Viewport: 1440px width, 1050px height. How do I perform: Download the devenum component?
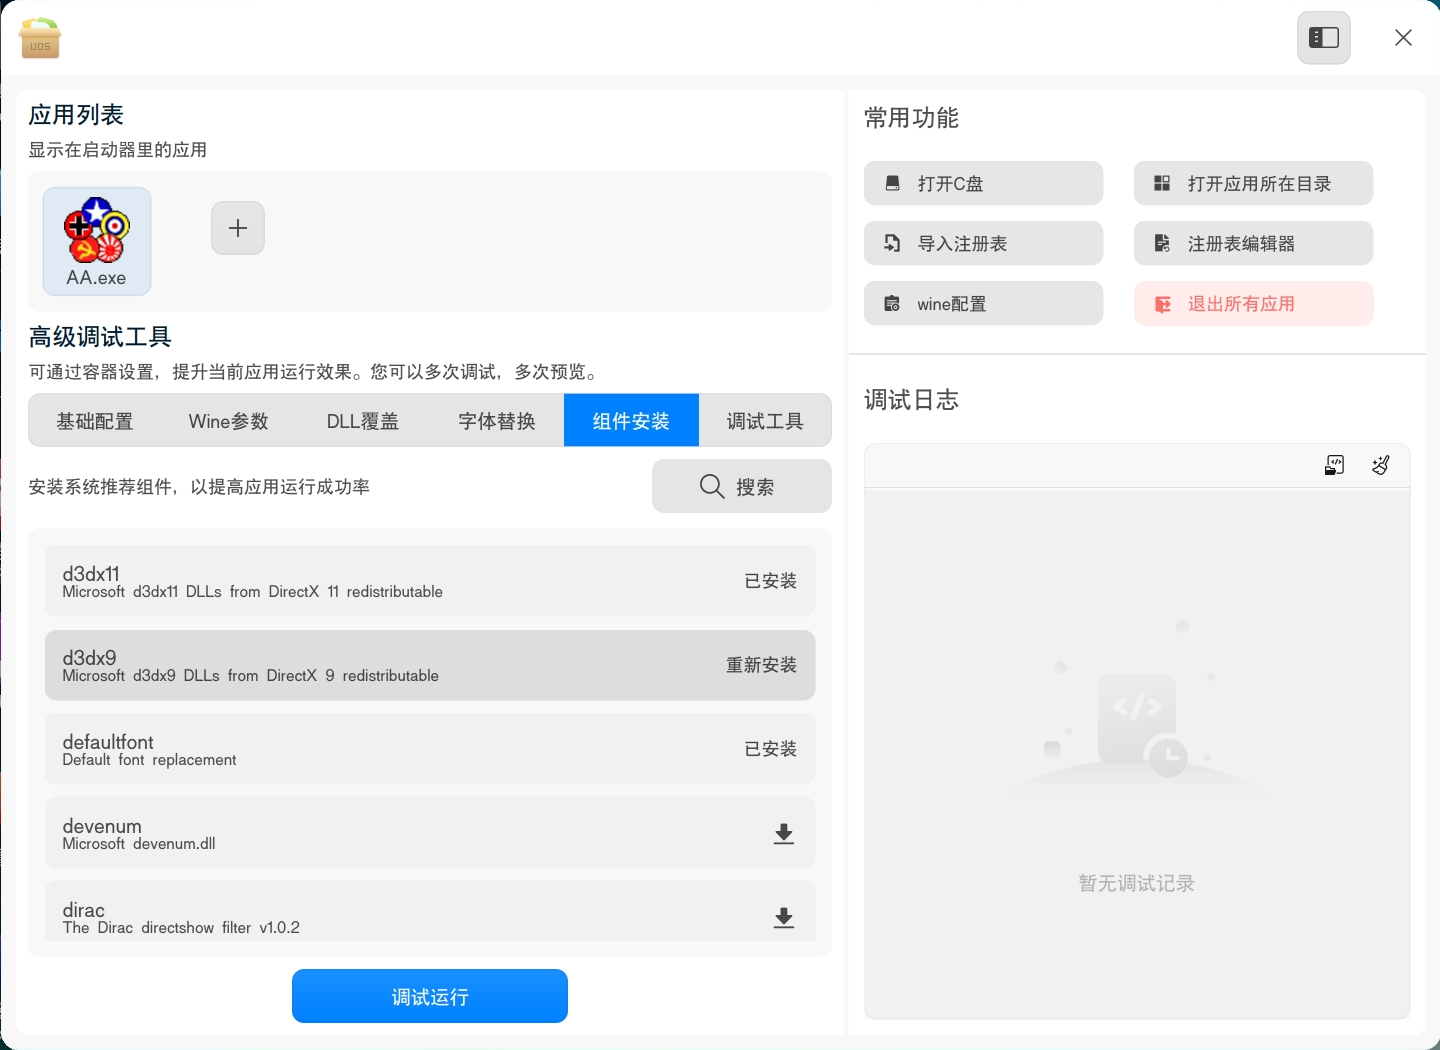[x=784, y=833]
